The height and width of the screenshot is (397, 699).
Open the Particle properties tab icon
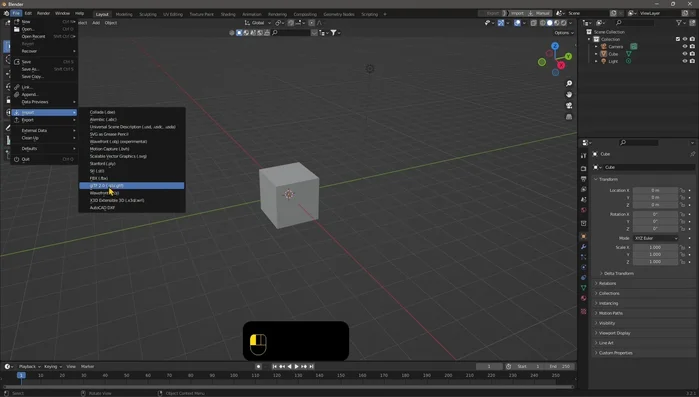click(x=584, y=257)
